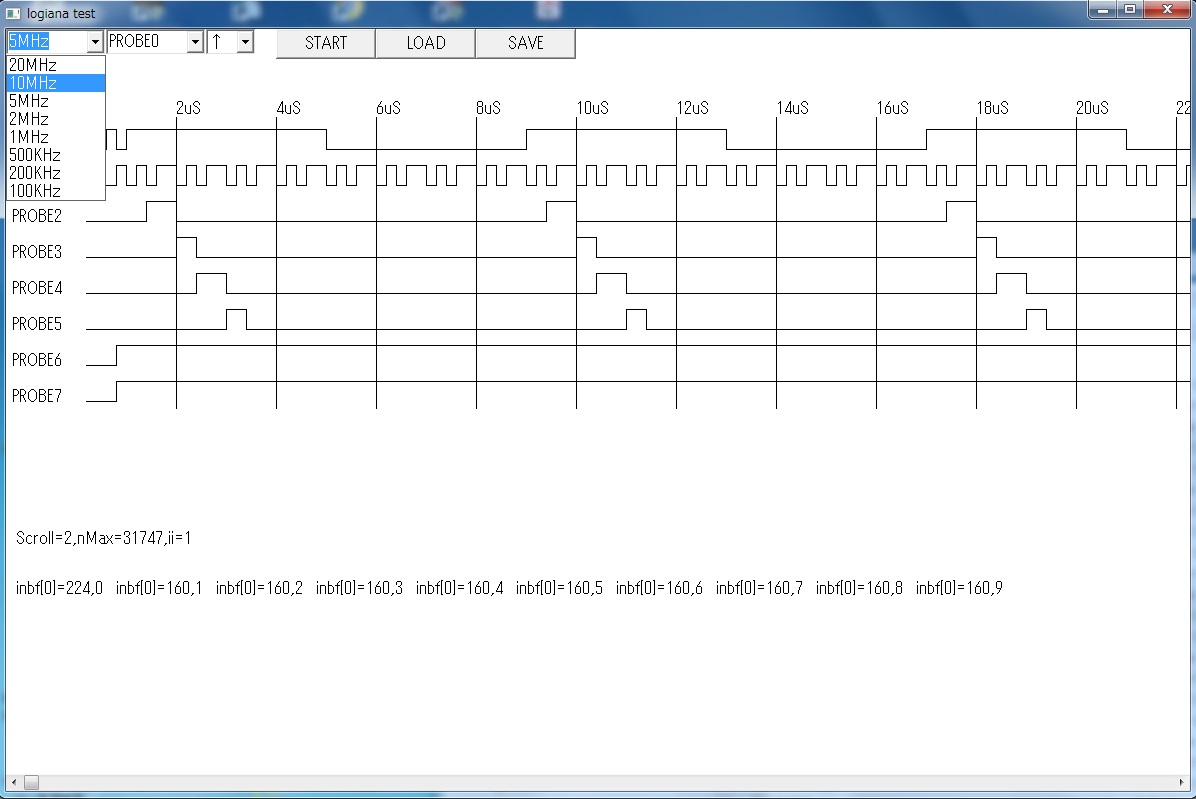This screenshot has width=1196, height=799.
Task: Click the 18uS time marker
Action: (x=992, y=108)
